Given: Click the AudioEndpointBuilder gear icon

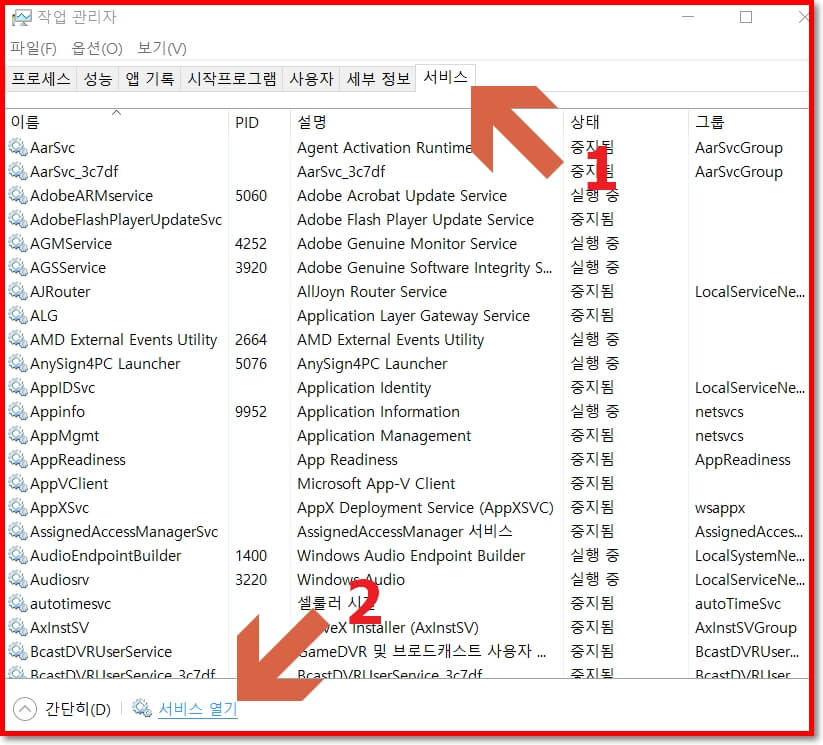Looking at the screenshot, I should (18, 555).
